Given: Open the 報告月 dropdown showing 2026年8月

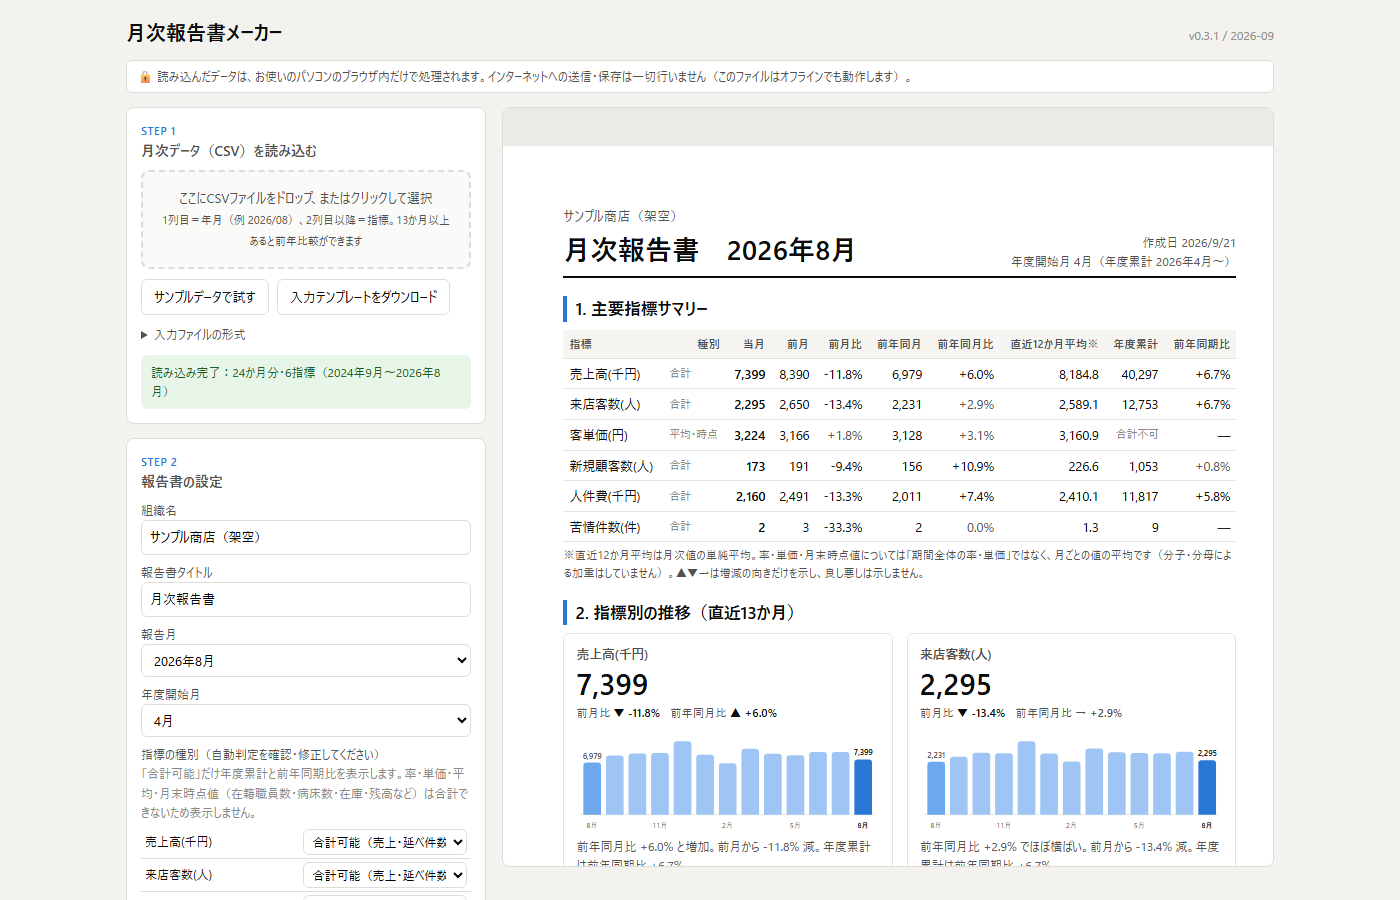Looking at the screenshot, I should click(x=306, y=661).
